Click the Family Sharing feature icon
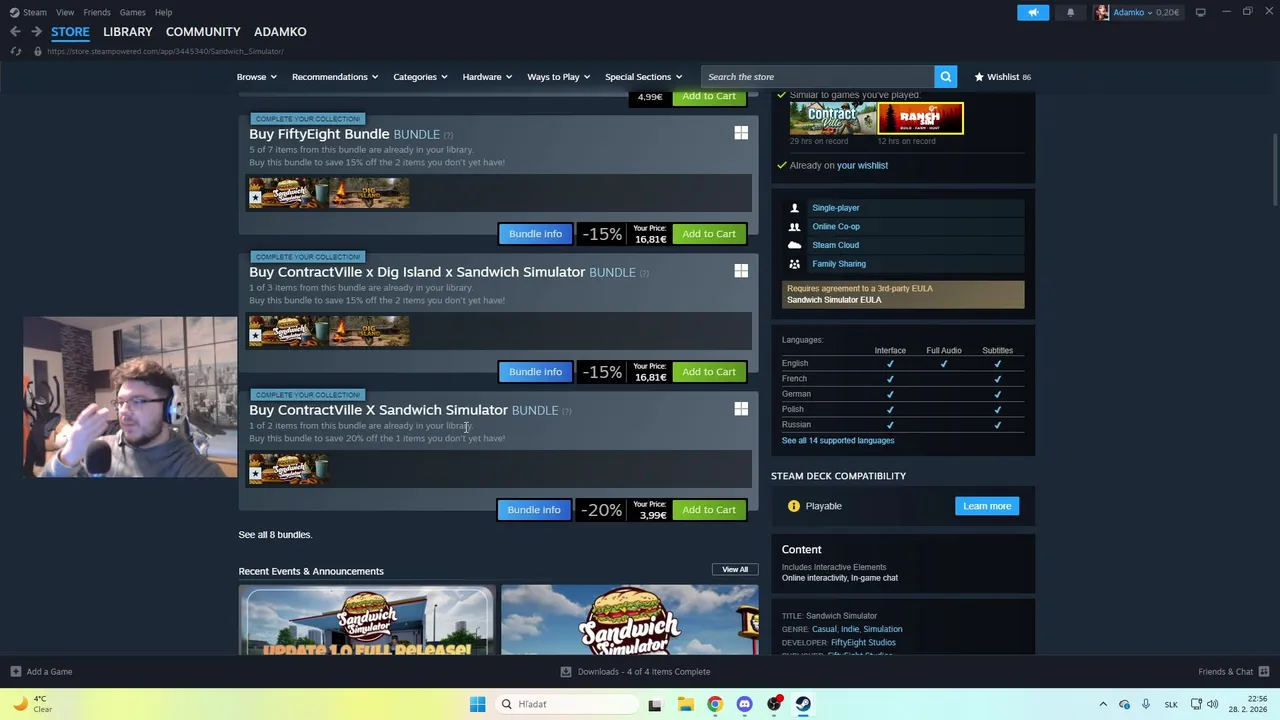The width and height of the screenshot is (1280, 720). click(794, 264)
